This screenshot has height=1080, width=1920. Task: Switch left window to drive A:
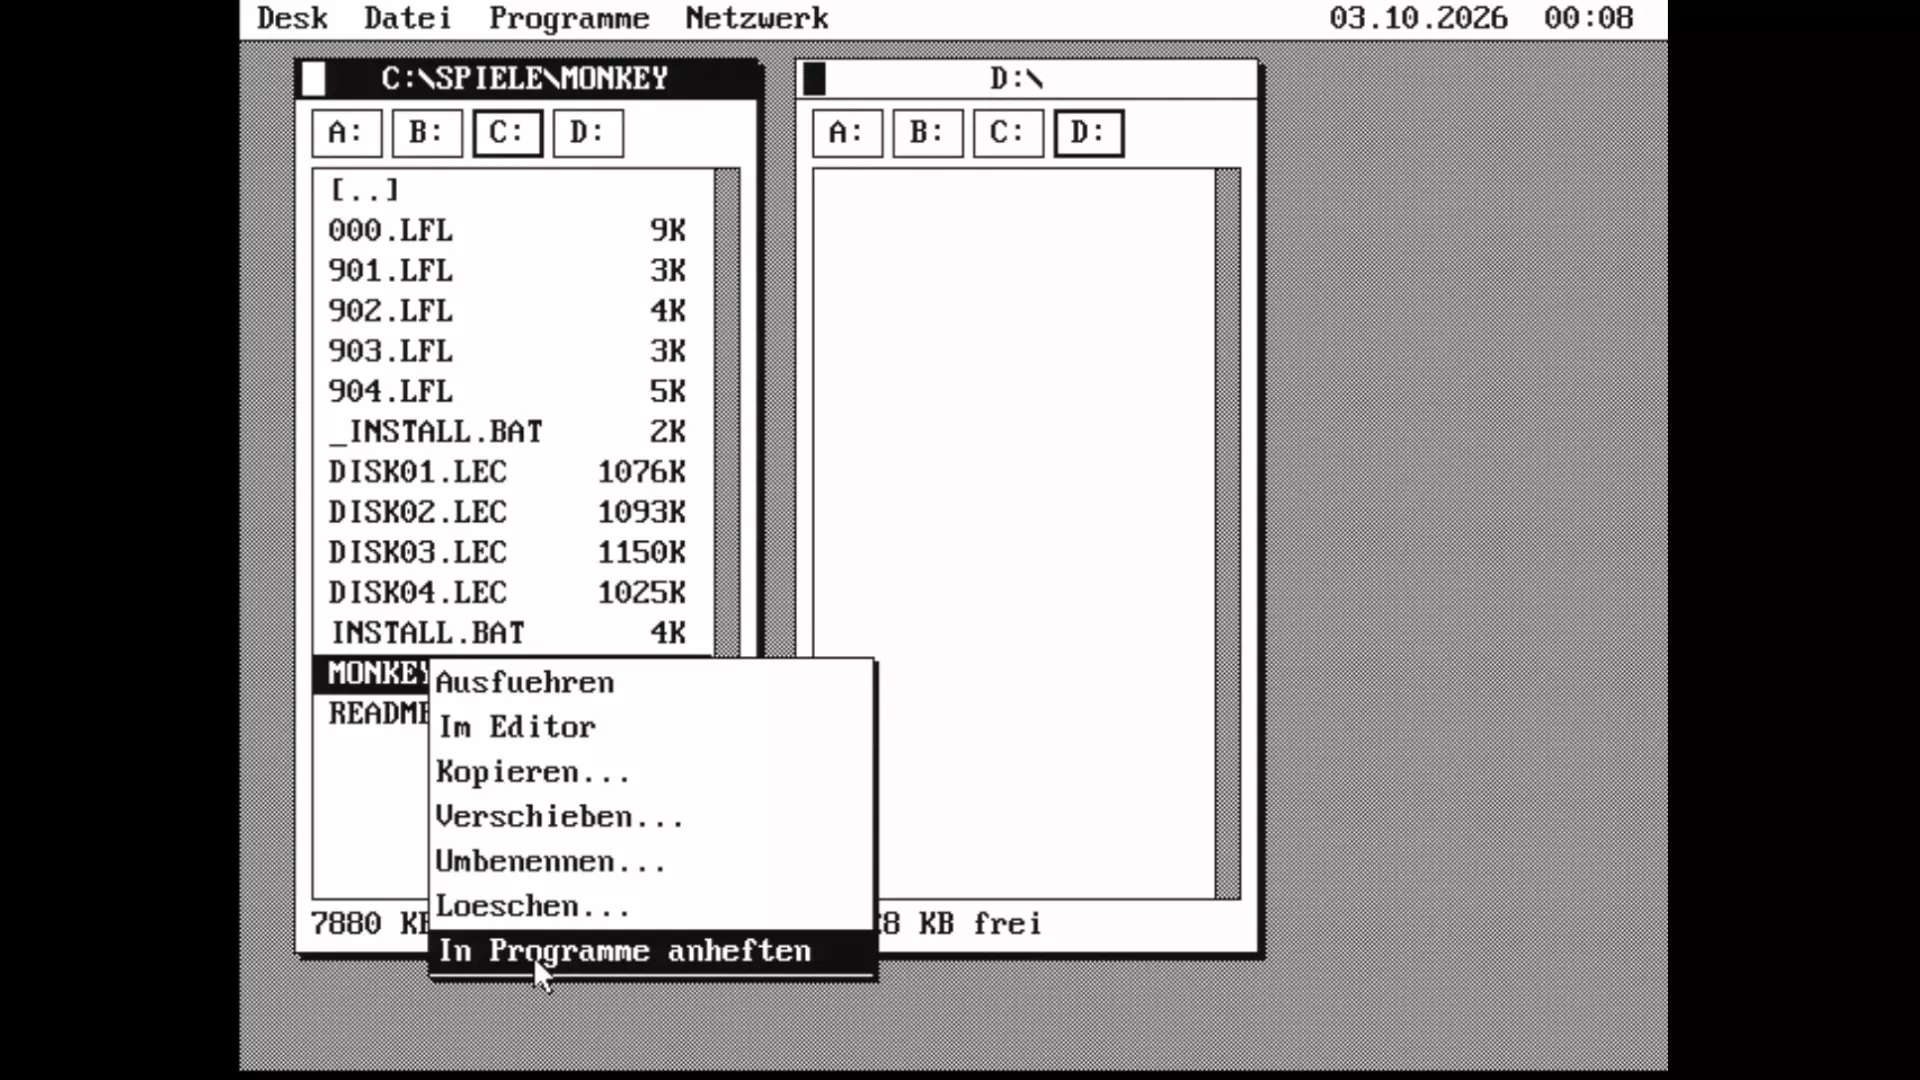coord(347,133)
